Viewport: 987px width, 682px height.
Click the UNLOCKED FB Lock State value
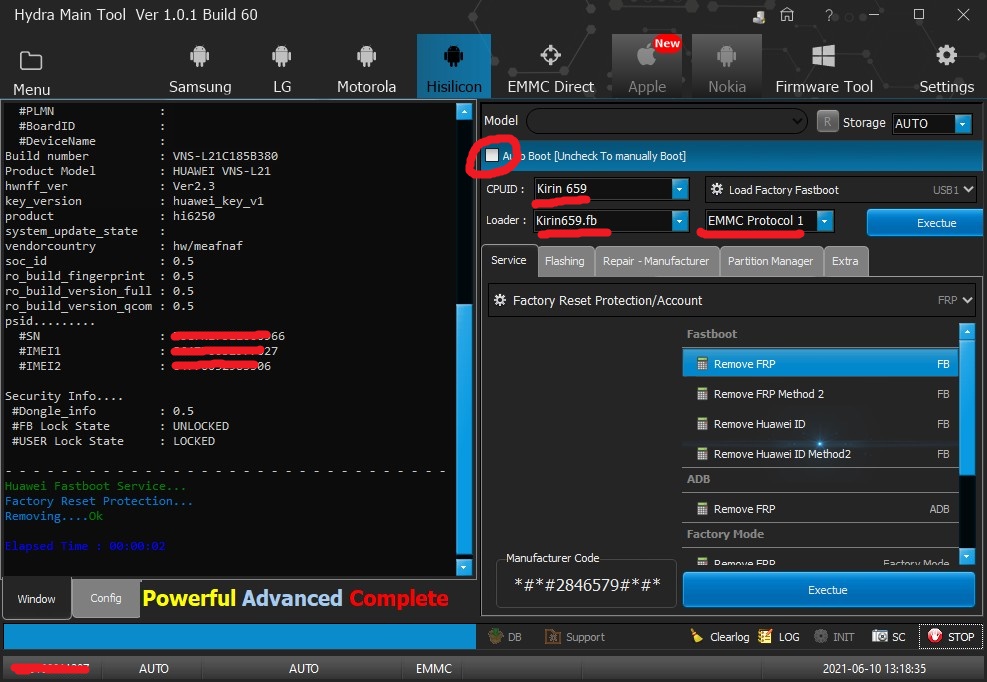click(x=201, y=426)
